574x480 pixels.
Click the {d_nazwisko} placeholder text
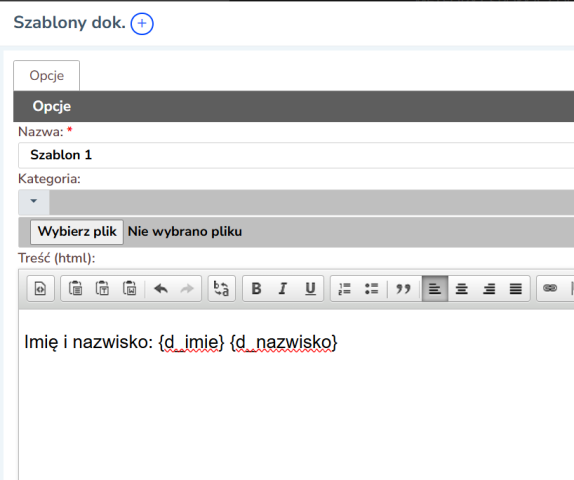point(284,343)
